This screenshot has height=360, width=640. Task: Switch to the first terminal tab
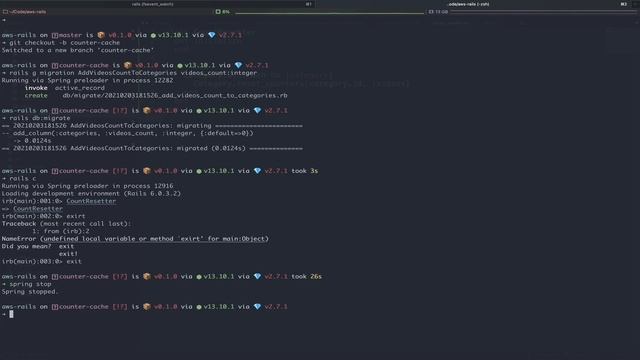tap(157, 4)
